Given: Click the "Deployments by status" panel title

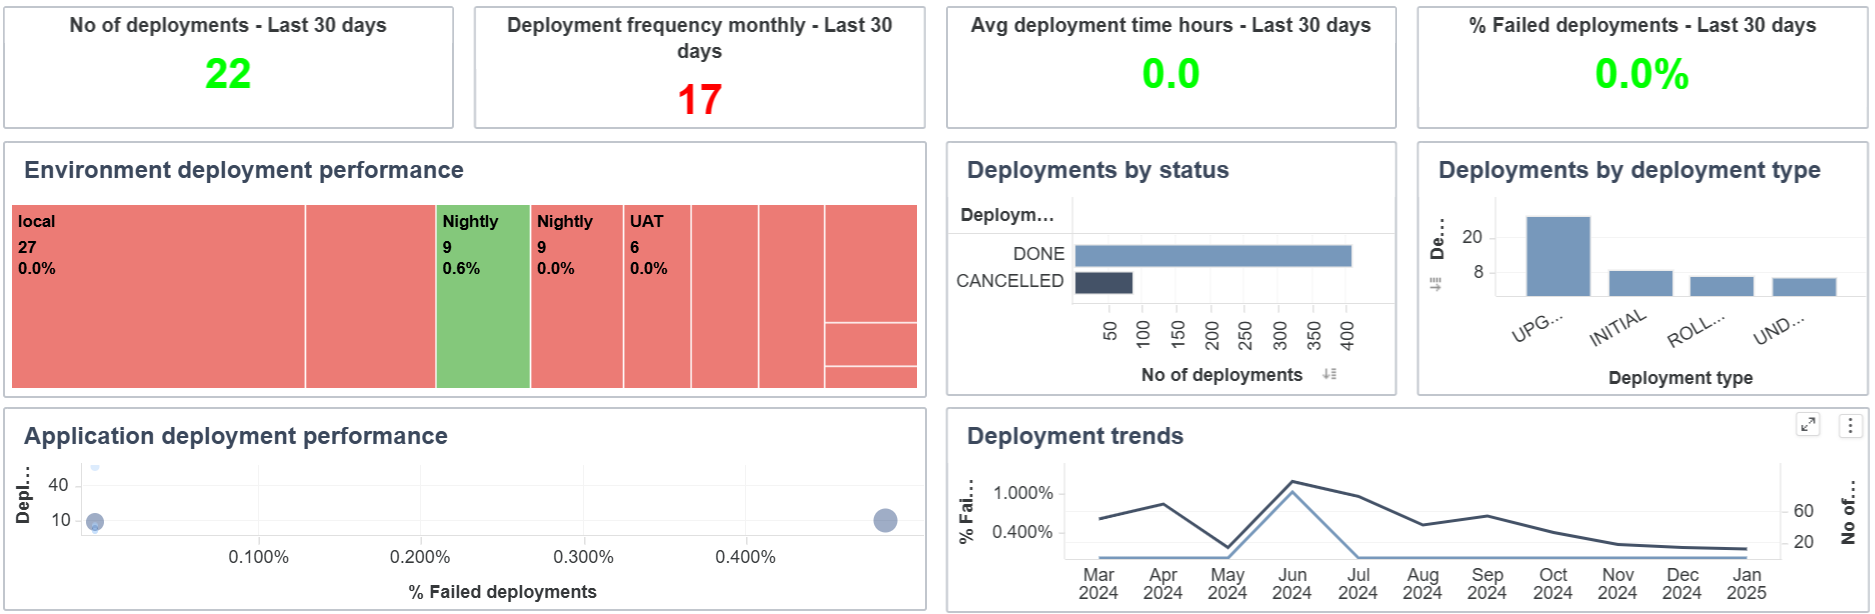Looking at the screenshot, I should [x=1098, y=170].
